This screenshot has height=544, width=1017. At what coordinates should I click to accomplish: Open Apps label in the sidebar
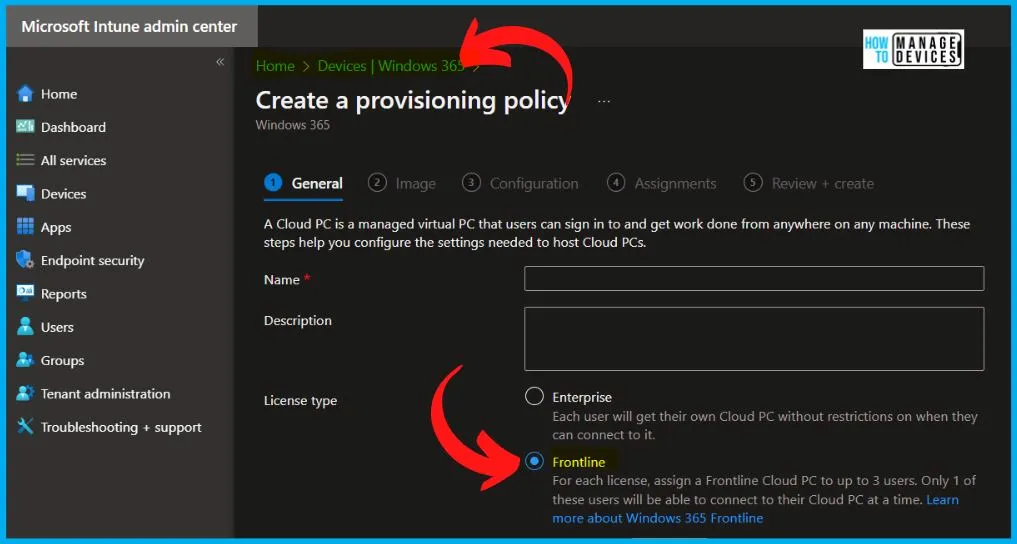pos(56,228)
